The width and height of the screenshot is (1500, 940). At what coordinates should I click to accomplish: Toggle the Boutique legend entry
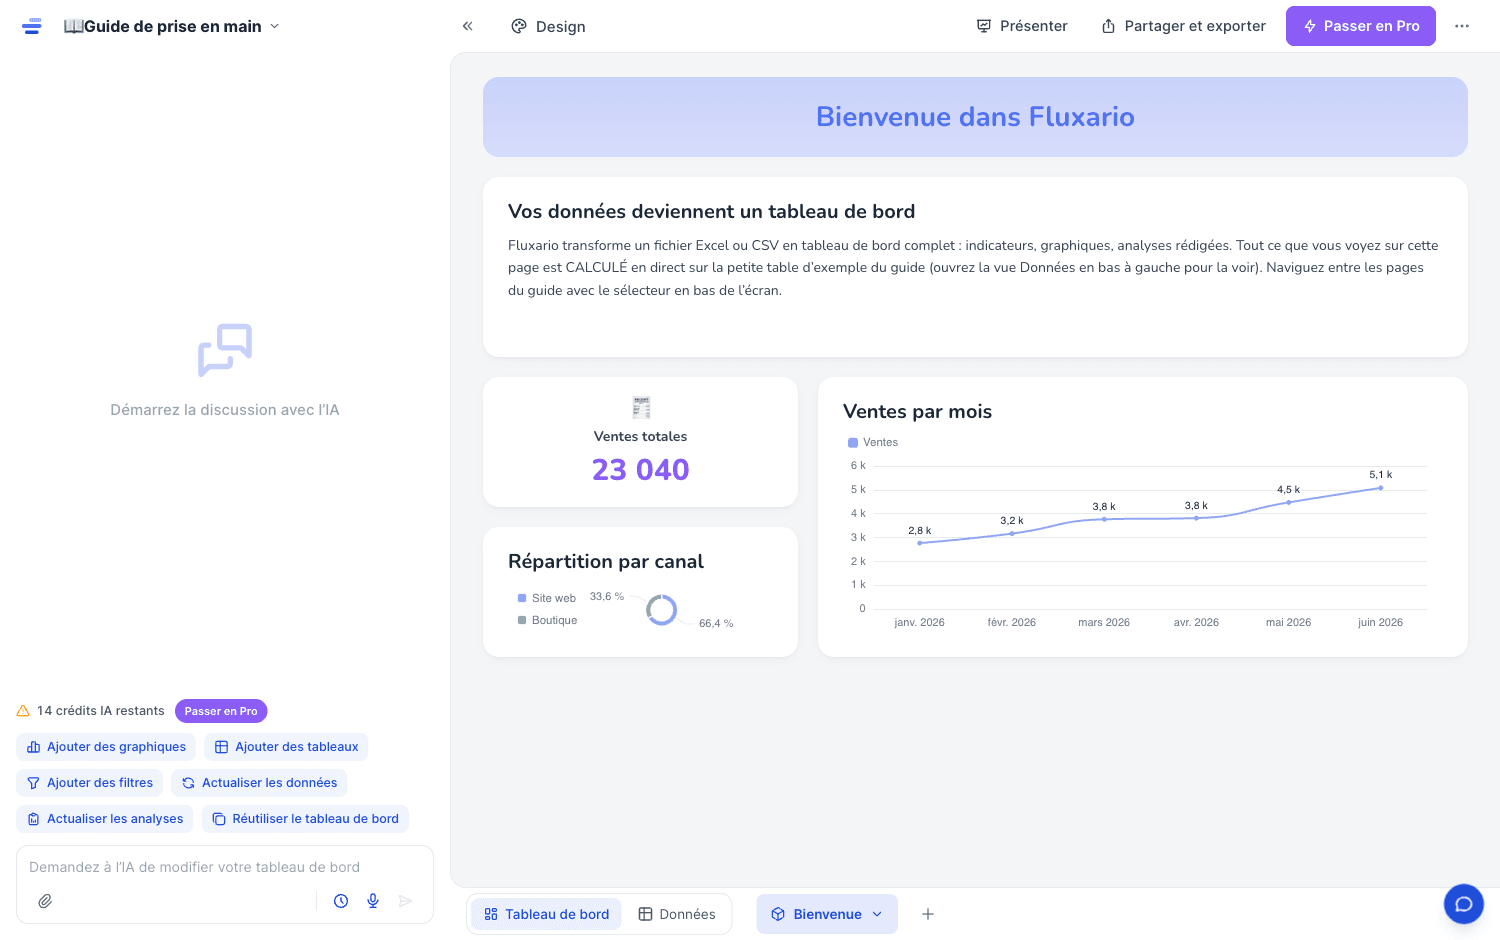(x=548, y=620)
